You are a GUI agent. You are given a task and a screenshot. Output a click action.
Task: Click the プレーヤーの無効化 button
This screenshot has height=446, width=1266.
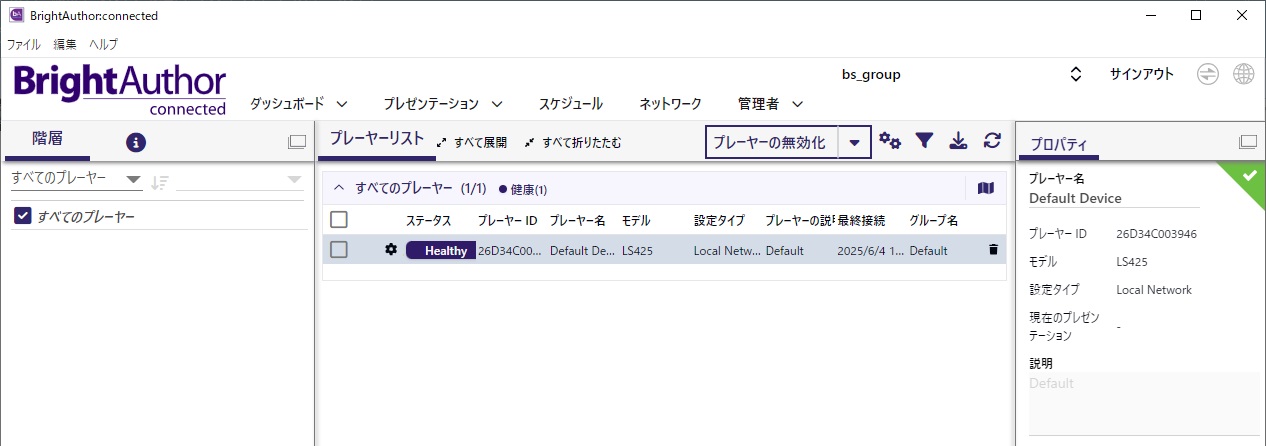[x=770, y=142]
